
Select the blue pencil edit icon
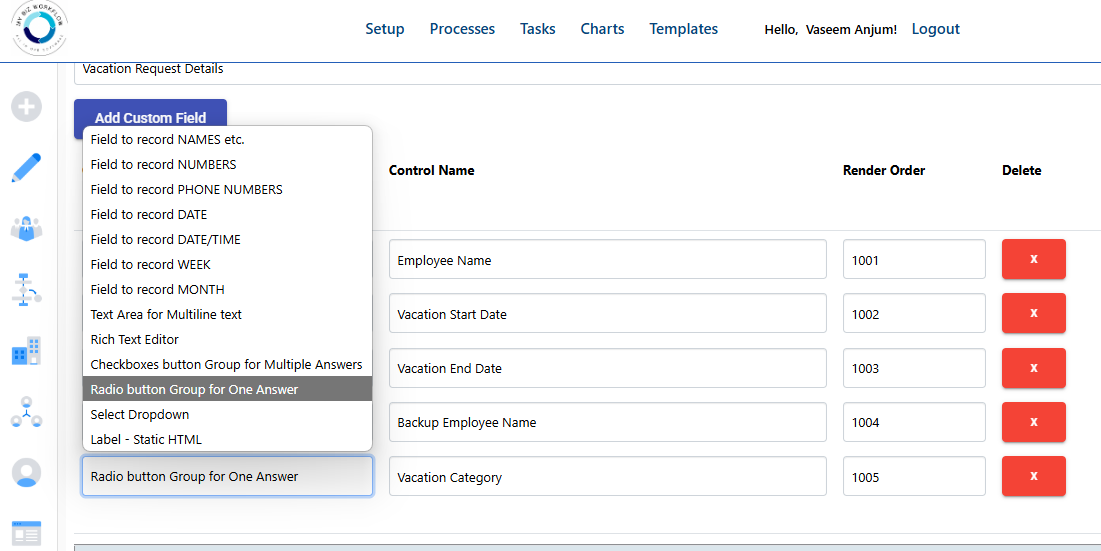[27, 168]
